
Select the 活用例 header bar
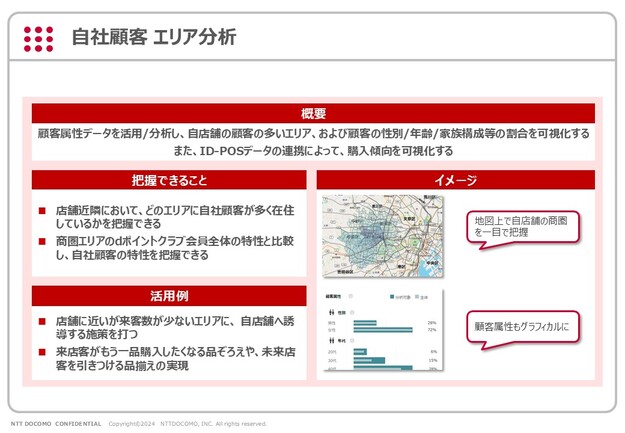[x=169, y=296]
